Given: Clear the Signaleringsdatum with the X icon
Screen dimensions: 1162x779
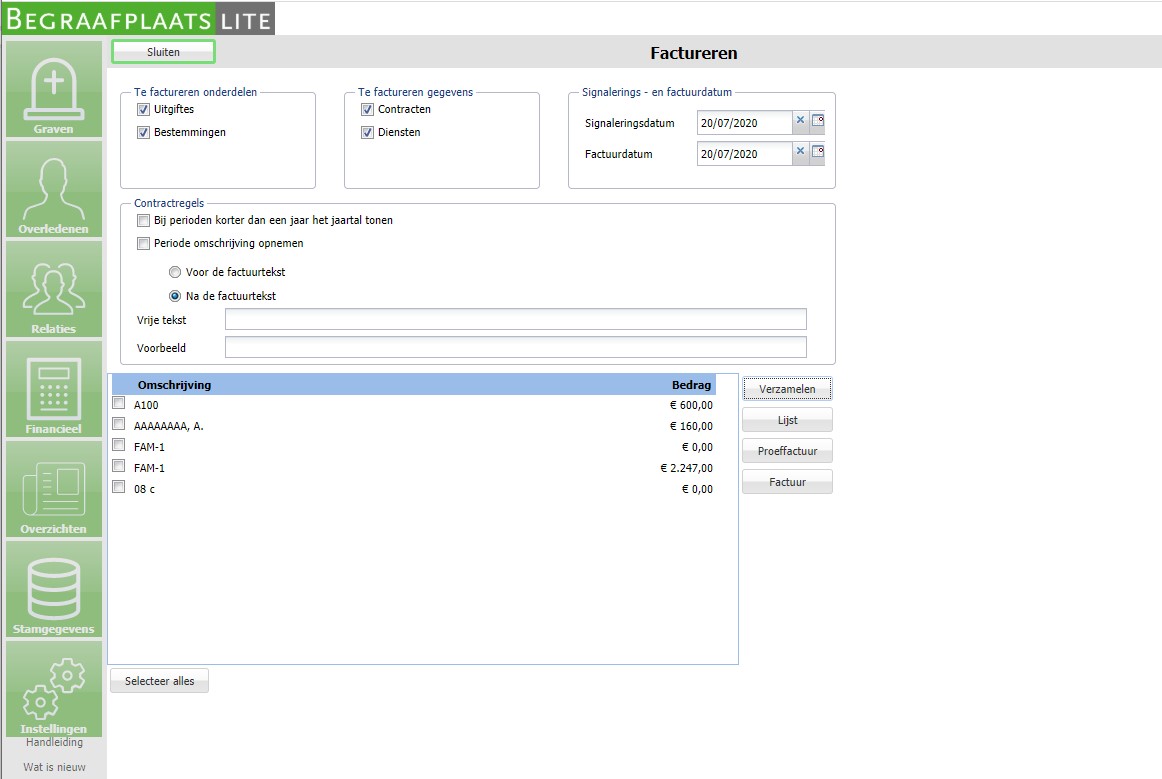Looking at the screenshot, I should (800, 120).
